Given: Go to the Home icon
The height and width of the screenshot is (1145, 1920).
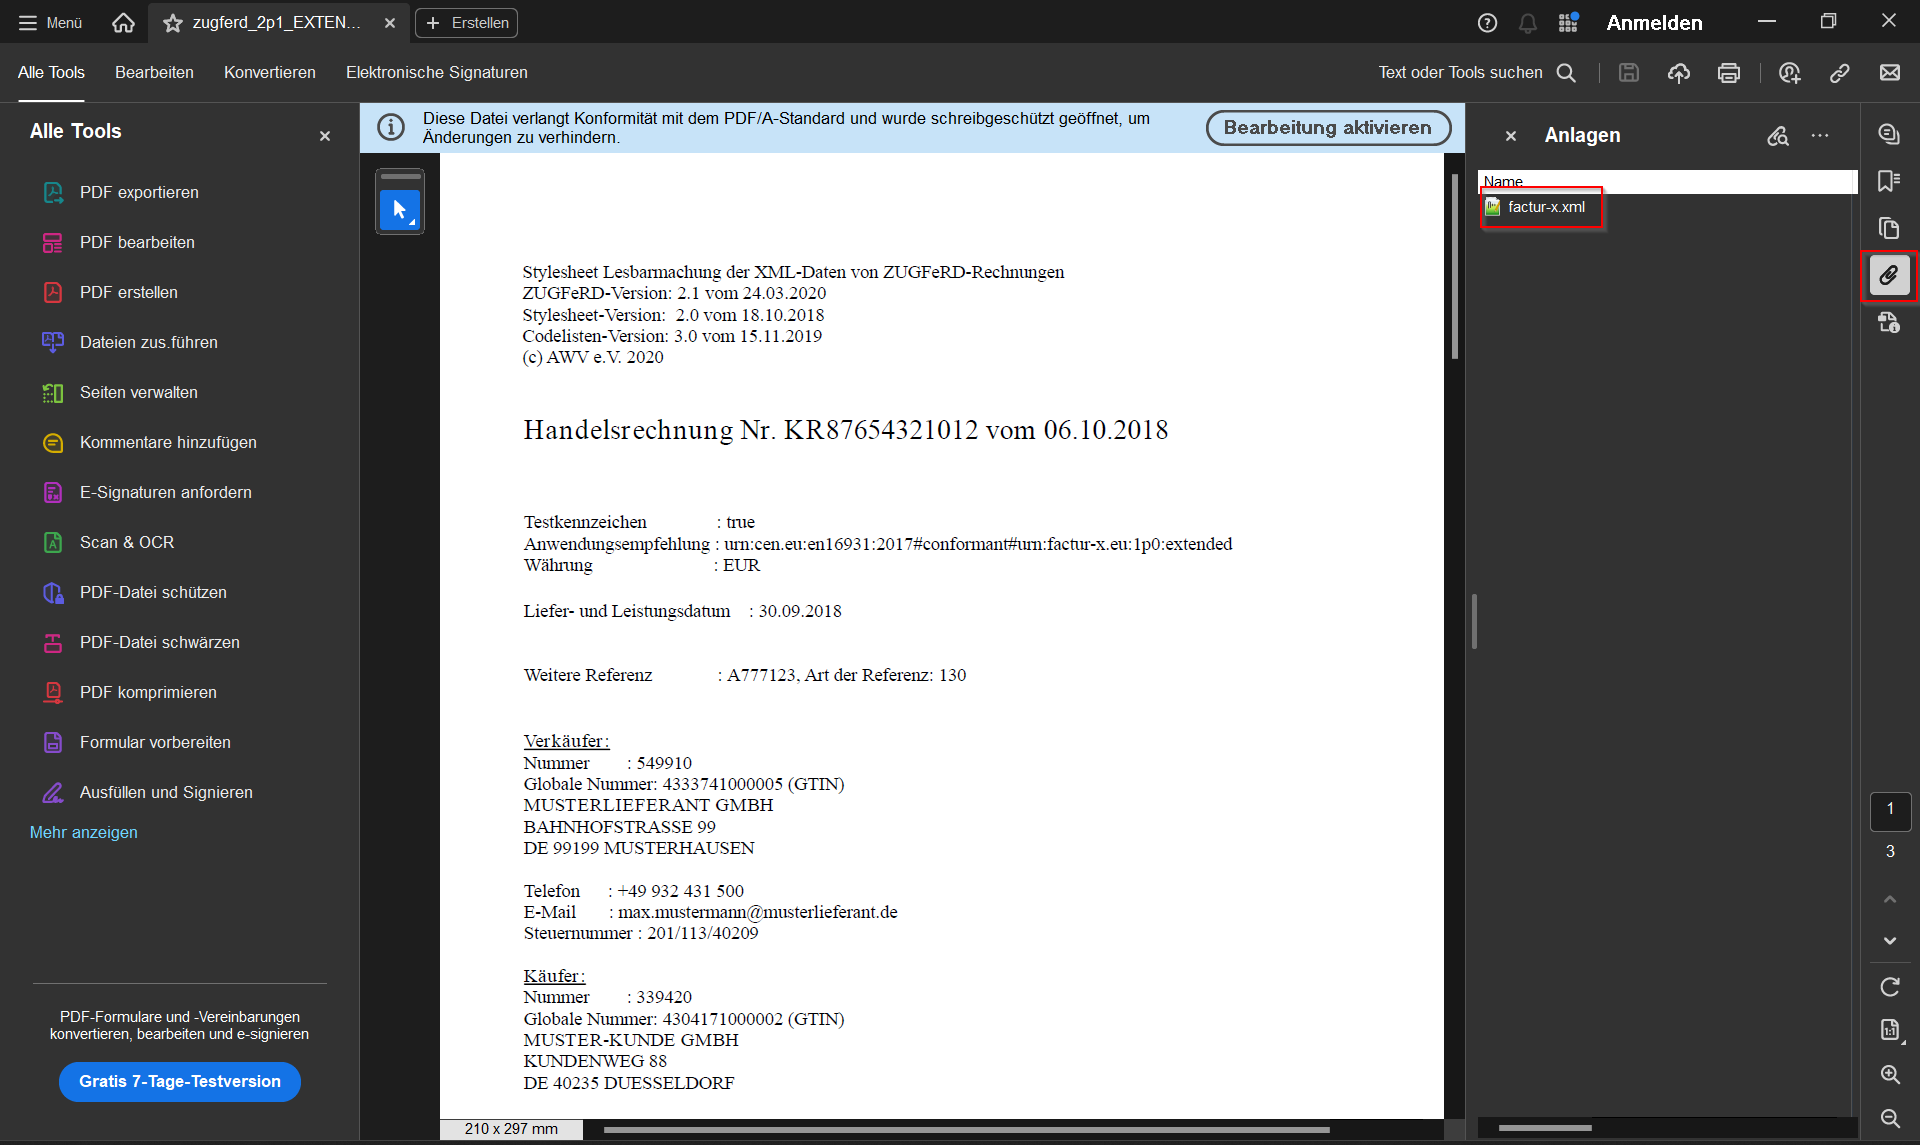Looking at the screenshot, I should pos(123,22).
